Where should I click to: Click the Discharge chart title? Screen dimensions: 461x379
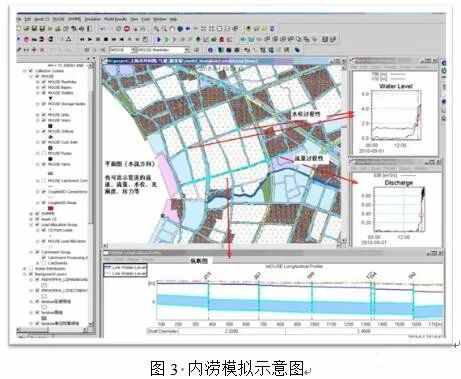399,183
